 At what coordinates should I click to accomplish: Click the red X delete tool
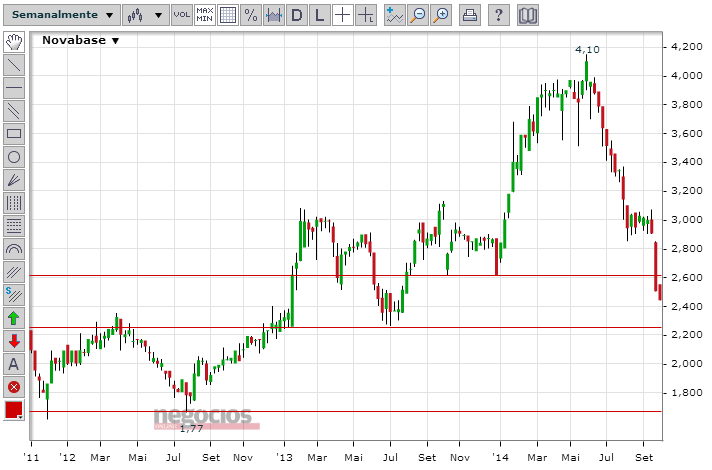(14, 387)
